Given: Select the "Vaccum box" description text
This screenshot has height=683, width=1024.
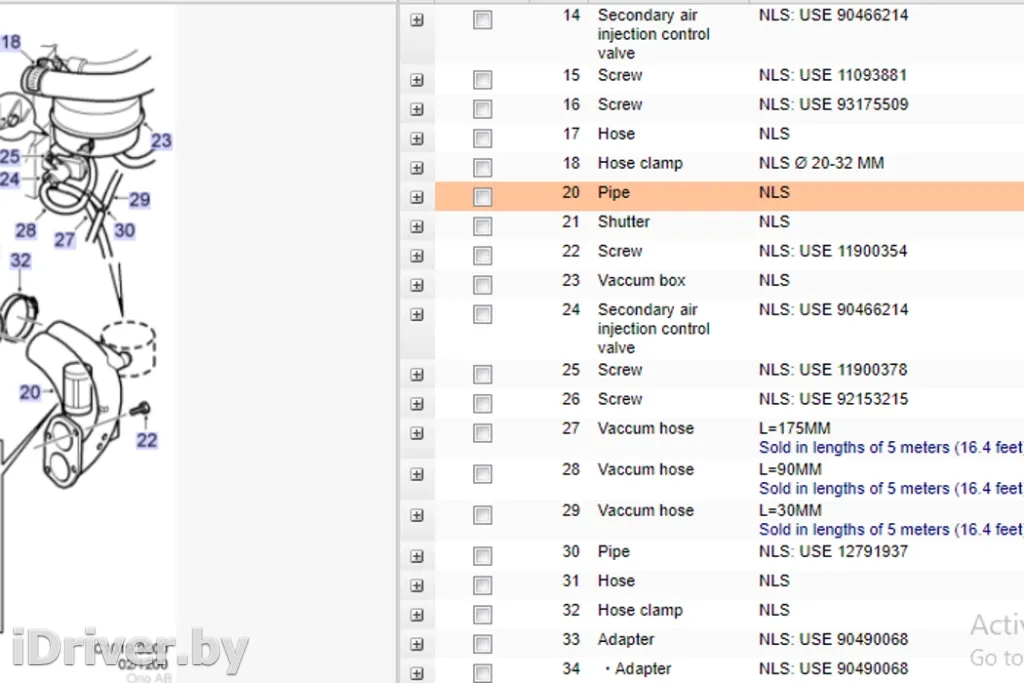Looking at the screenshot, I should (x=641, y=281).
